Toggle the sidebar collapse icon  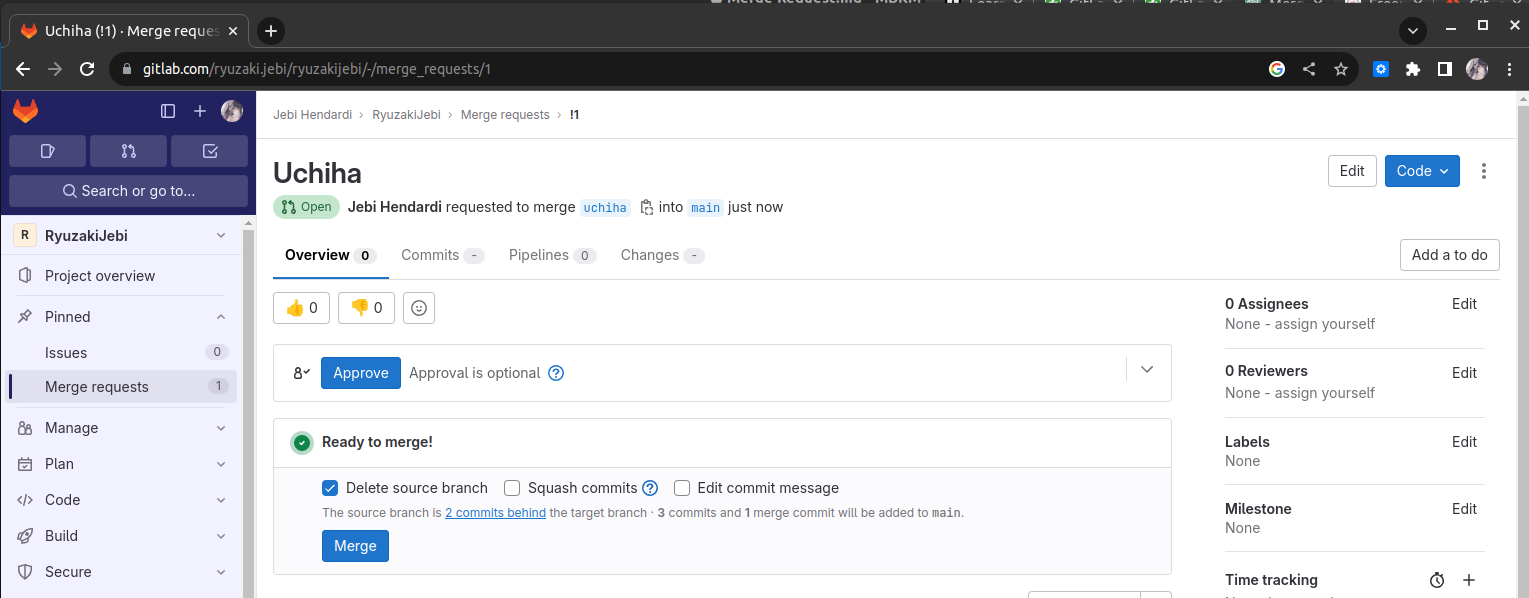168,111
